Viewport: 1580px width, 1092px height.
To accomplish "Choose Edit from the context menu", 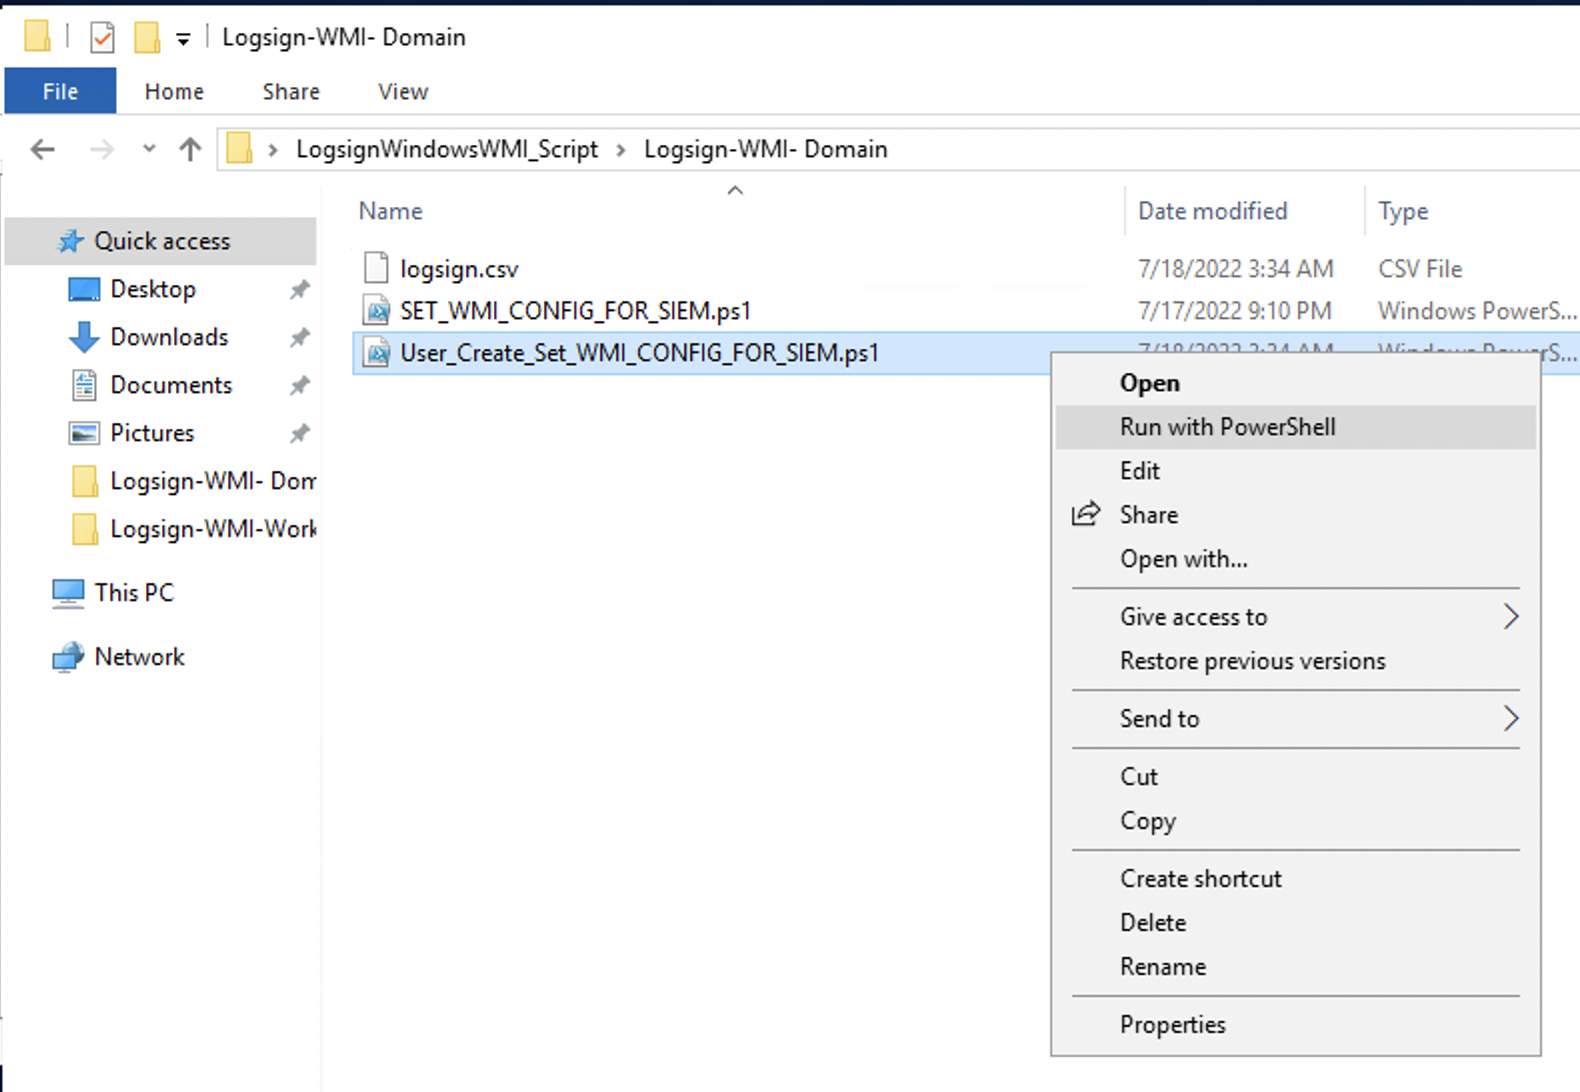I will pos(1295,471).
